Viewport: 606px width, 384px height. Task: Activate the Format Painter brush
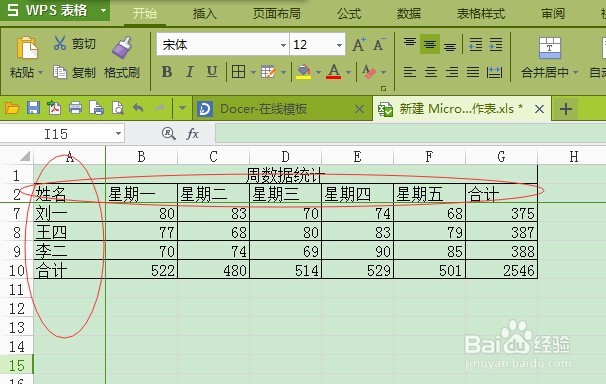point(122,47)
